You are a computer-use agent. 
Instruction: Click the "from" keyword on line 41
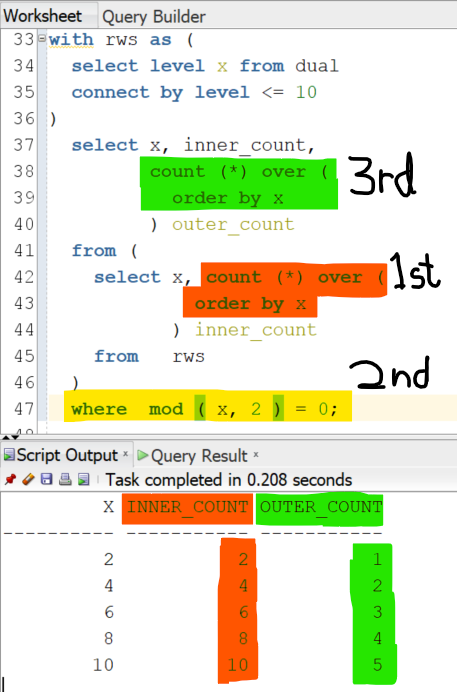(94, 251)
